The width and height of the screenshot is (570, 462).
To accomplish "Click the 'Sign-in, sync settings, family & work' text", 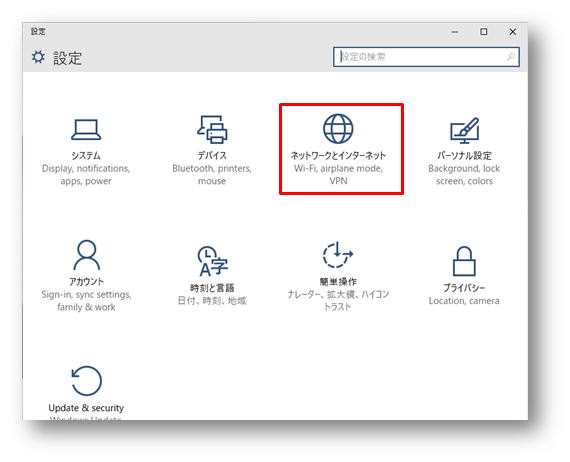I will pyautogui.click(x=86, y=301).
